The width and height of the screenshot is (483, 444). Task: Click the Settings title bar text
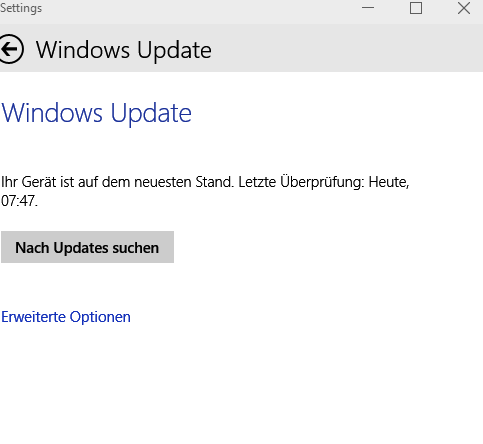pyautogui.click(x=21, y=8)
